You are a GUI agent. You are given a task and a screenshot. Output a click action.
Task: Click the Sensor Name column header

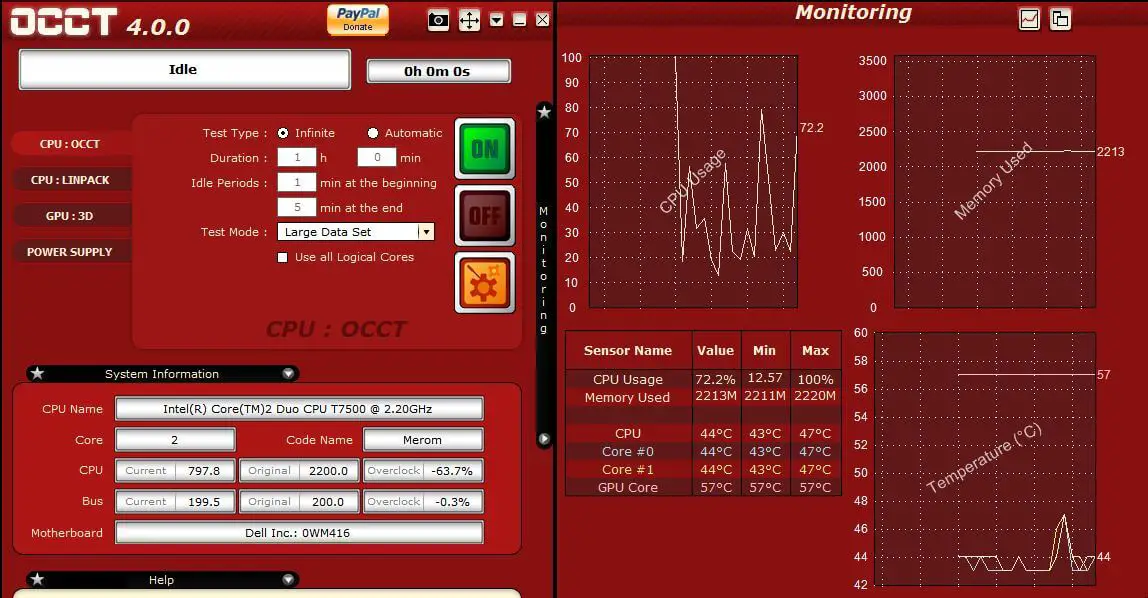[x=628, y=351]
